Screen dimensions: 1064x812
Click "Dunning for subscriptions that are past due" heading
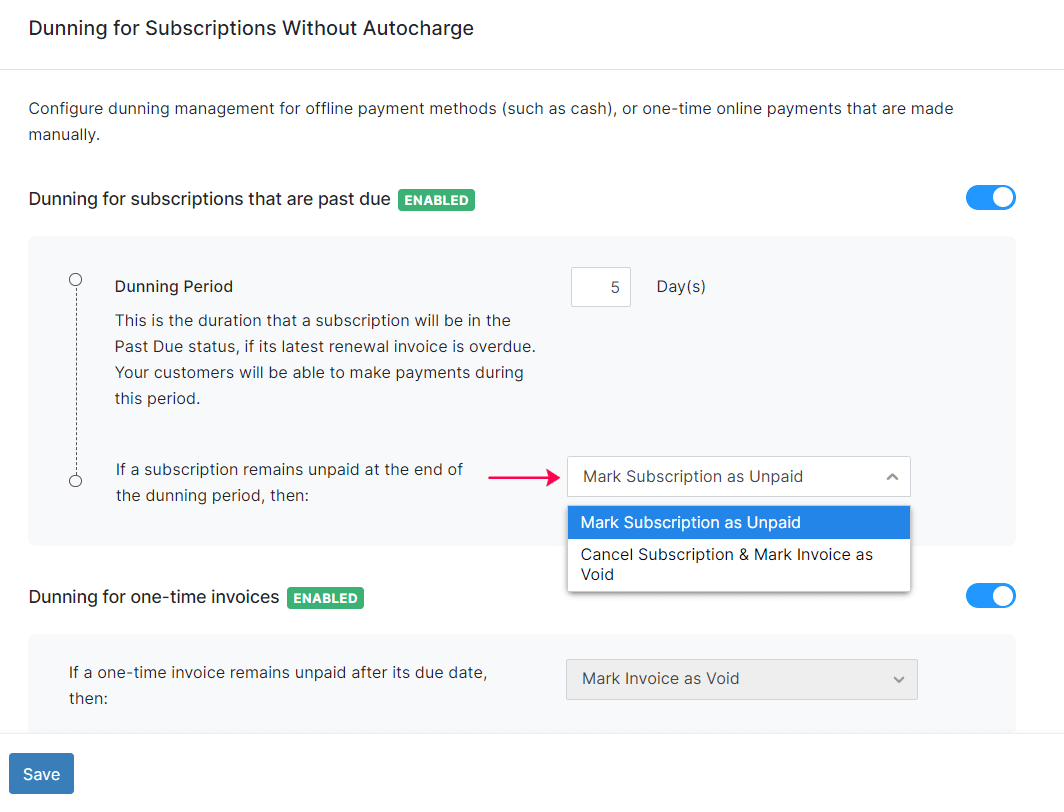click(209, 199)
